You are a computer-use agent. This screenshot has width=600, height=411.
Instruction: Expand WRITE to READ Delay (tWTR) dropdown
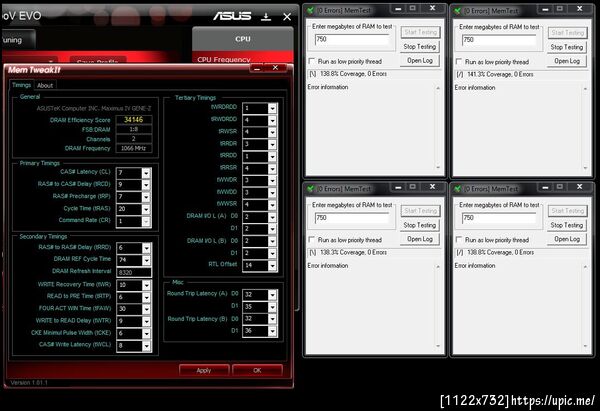coord(146,321)
